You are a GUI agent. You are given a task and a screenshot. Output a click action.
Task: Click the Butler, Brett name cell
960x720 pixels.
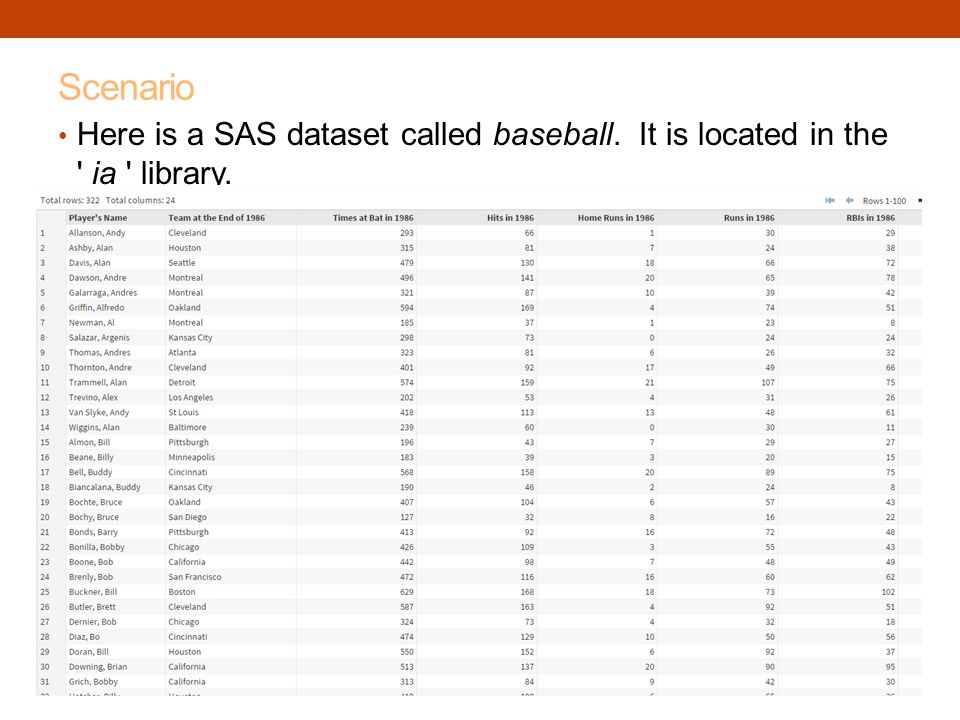coord(92,607)
